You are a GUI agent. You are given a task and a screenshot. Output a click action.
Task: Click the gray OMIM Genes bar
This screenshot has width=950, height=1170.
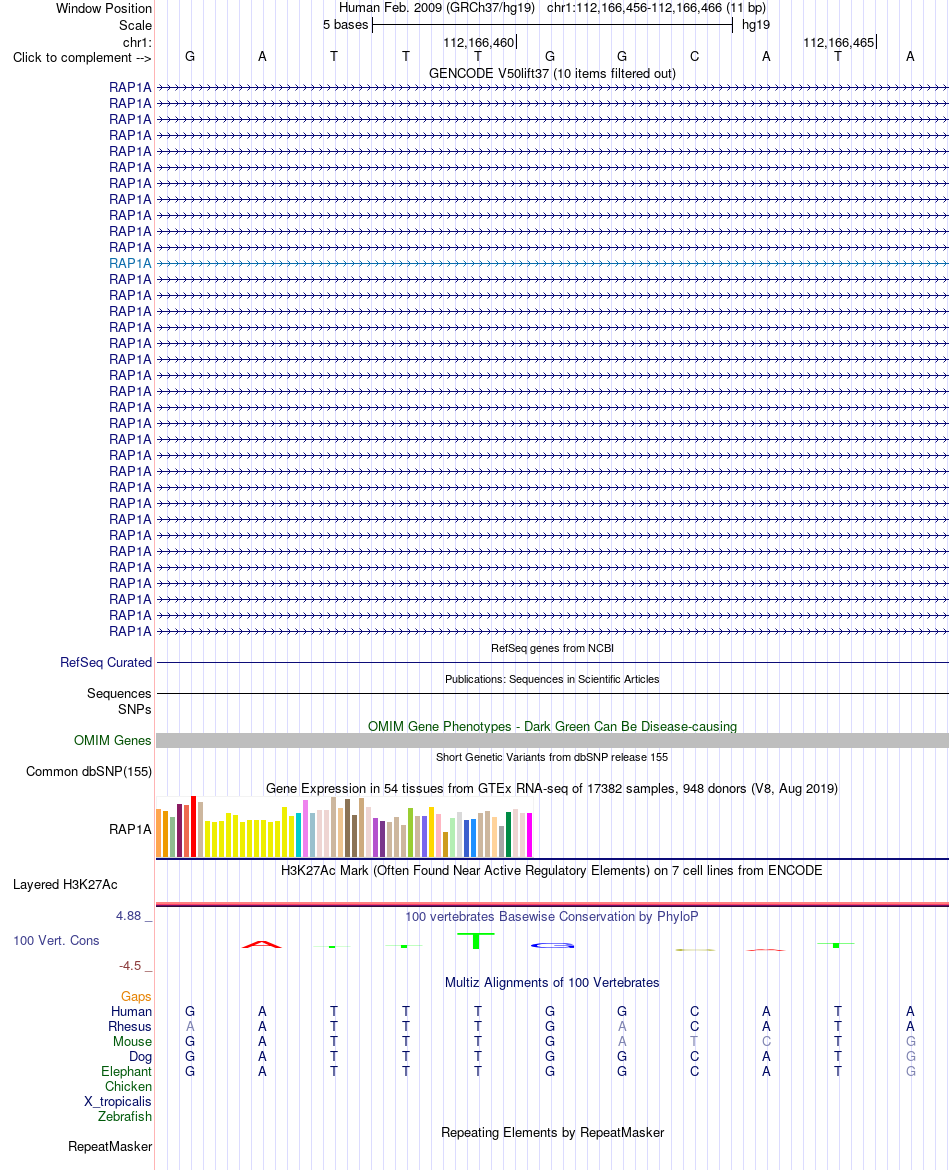[552, 740]
